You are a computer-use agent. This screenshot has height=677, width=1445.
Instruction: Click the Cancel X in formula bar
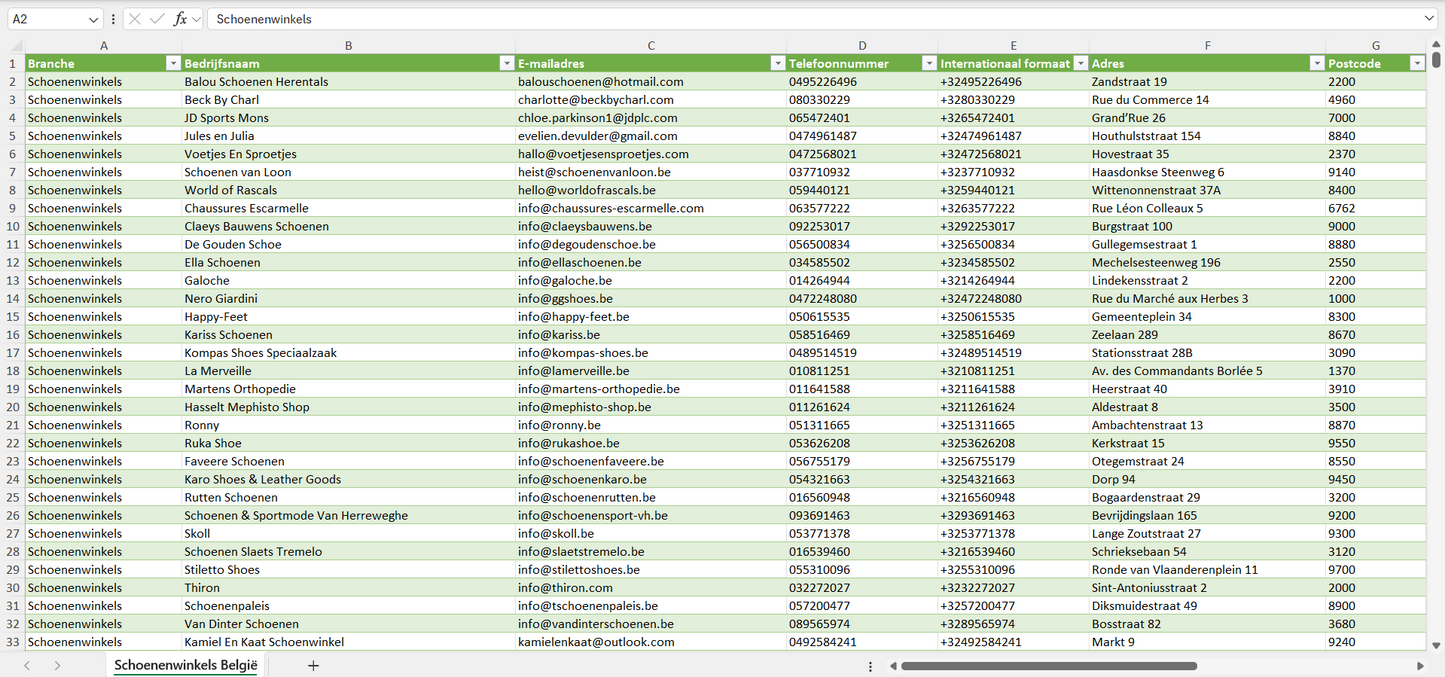[135, 19]
